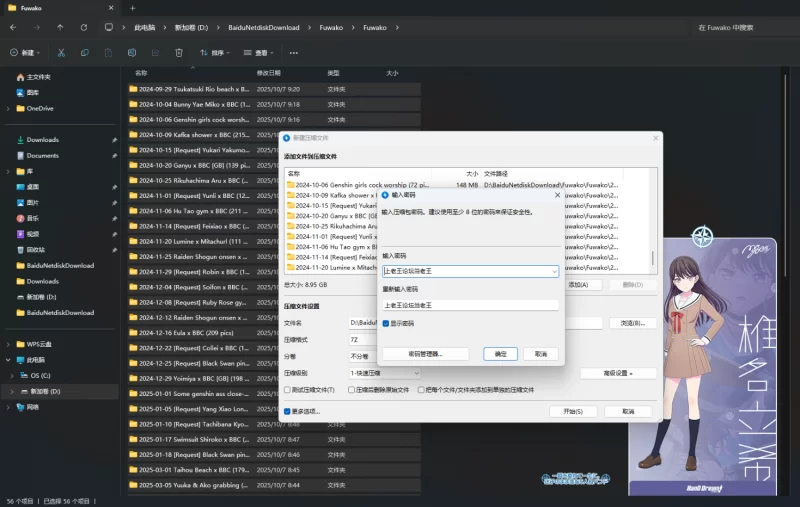Click the Delete trash icon in toolbar
This screenshot has width=800, height=507.
pos(178,52)
